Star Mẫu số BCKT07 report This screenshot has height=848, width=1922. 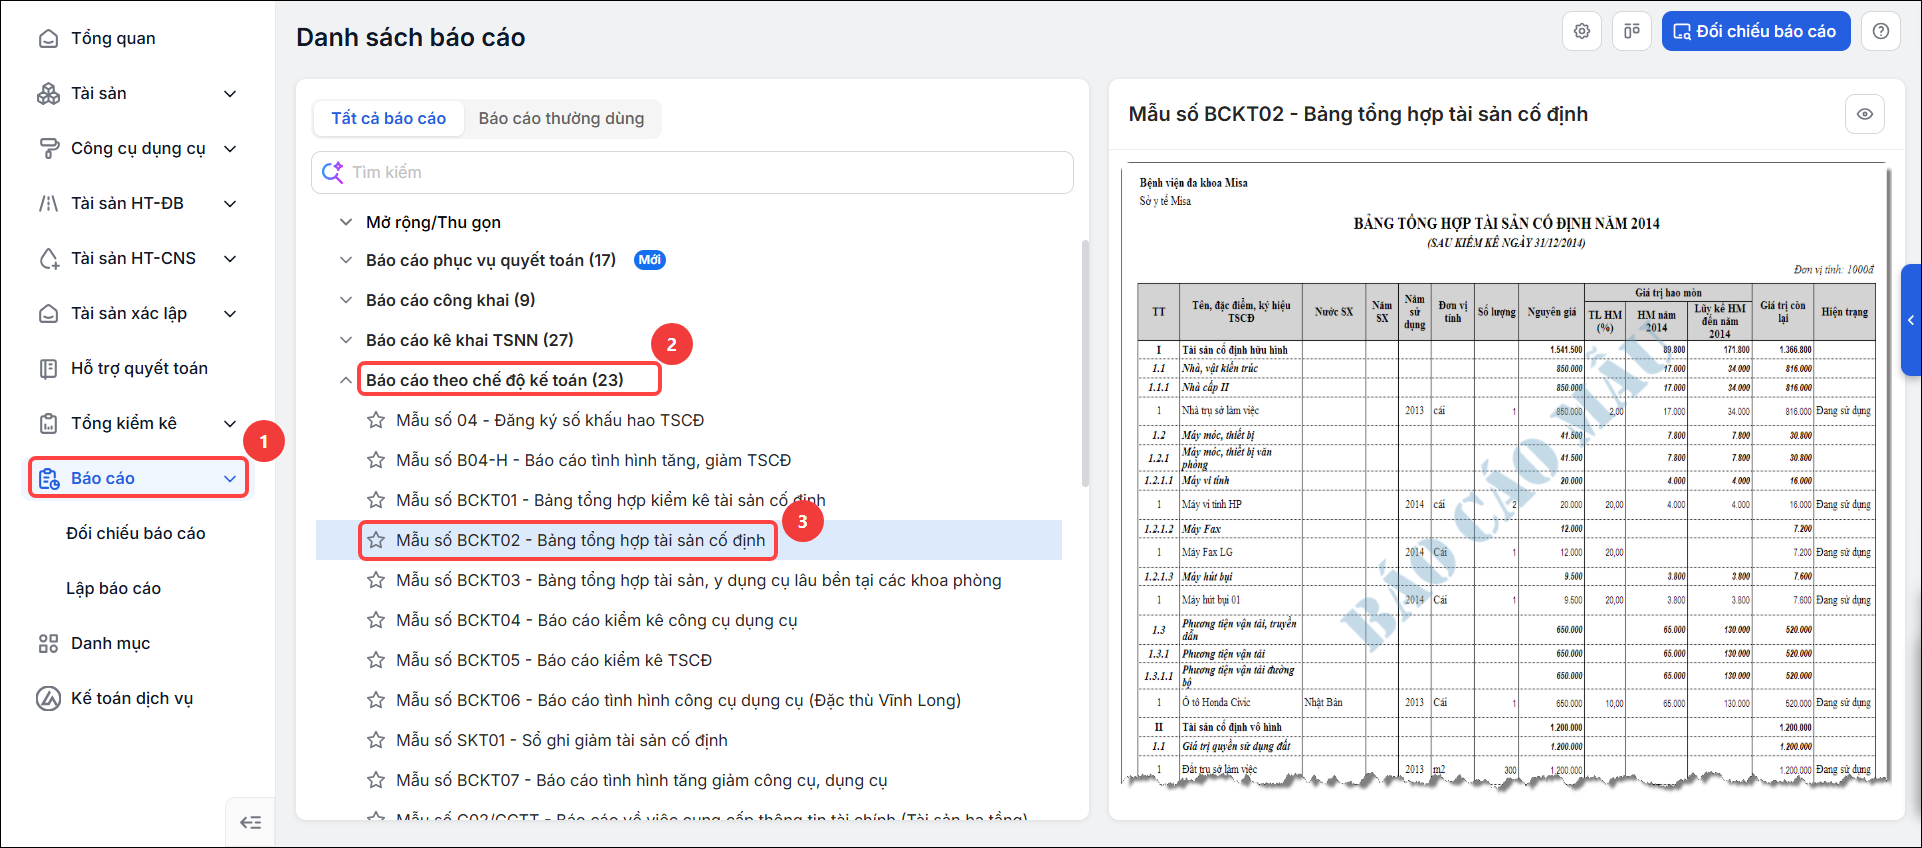coord(376,780)
